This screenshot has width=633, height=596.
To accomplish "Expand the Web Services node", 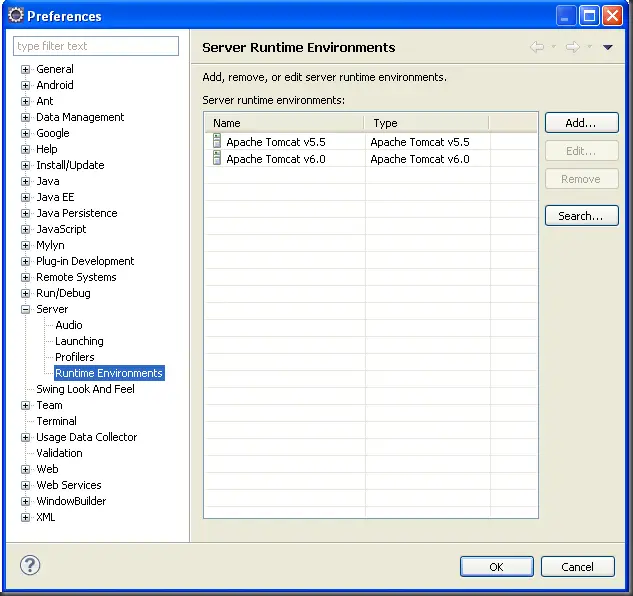I will pyautogui.click(x=26, y=486).
